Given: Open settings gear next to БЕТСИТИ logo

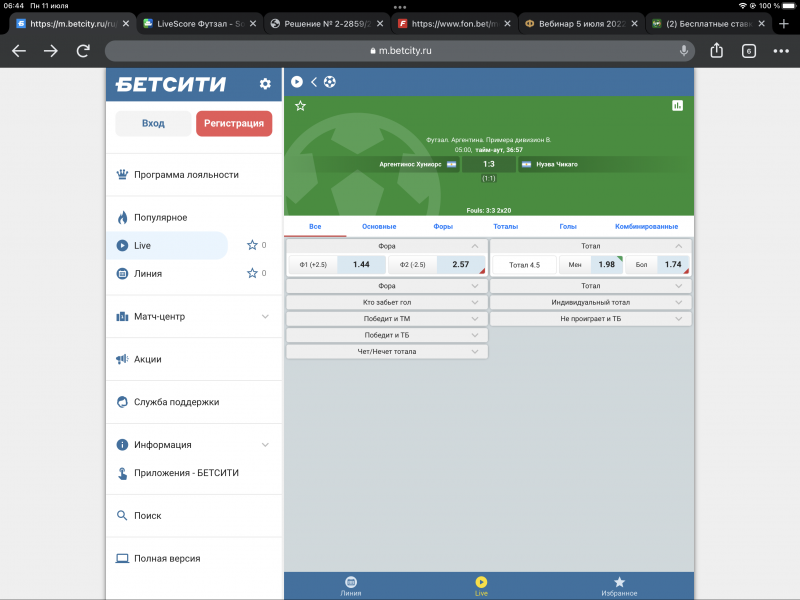Looking at the screenshot, I should point(265,84).
